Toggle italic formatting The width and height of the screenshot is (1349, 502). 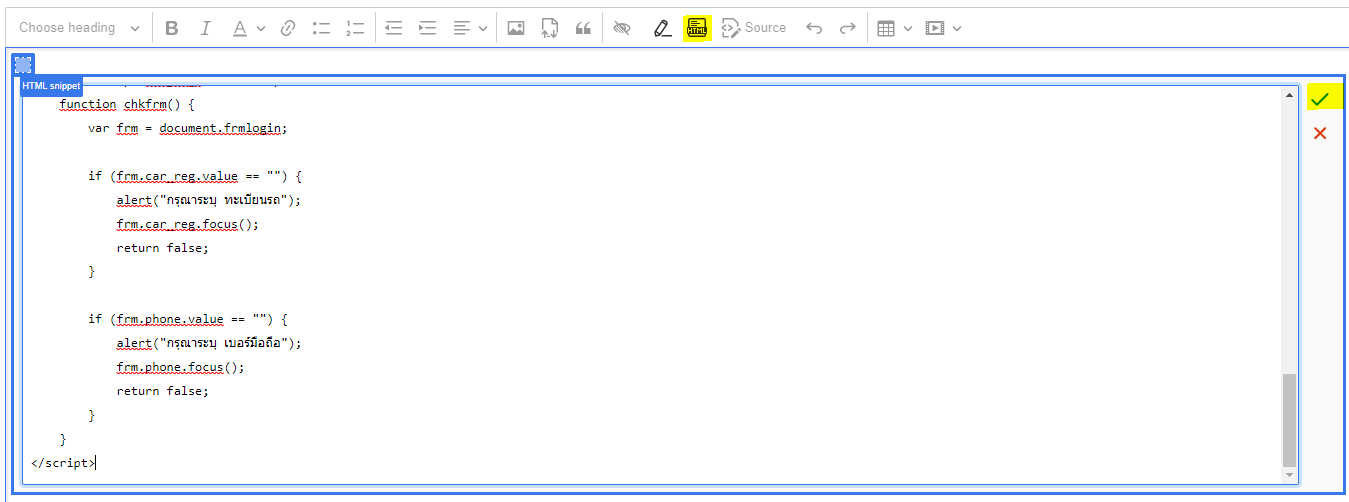[206, 28]
